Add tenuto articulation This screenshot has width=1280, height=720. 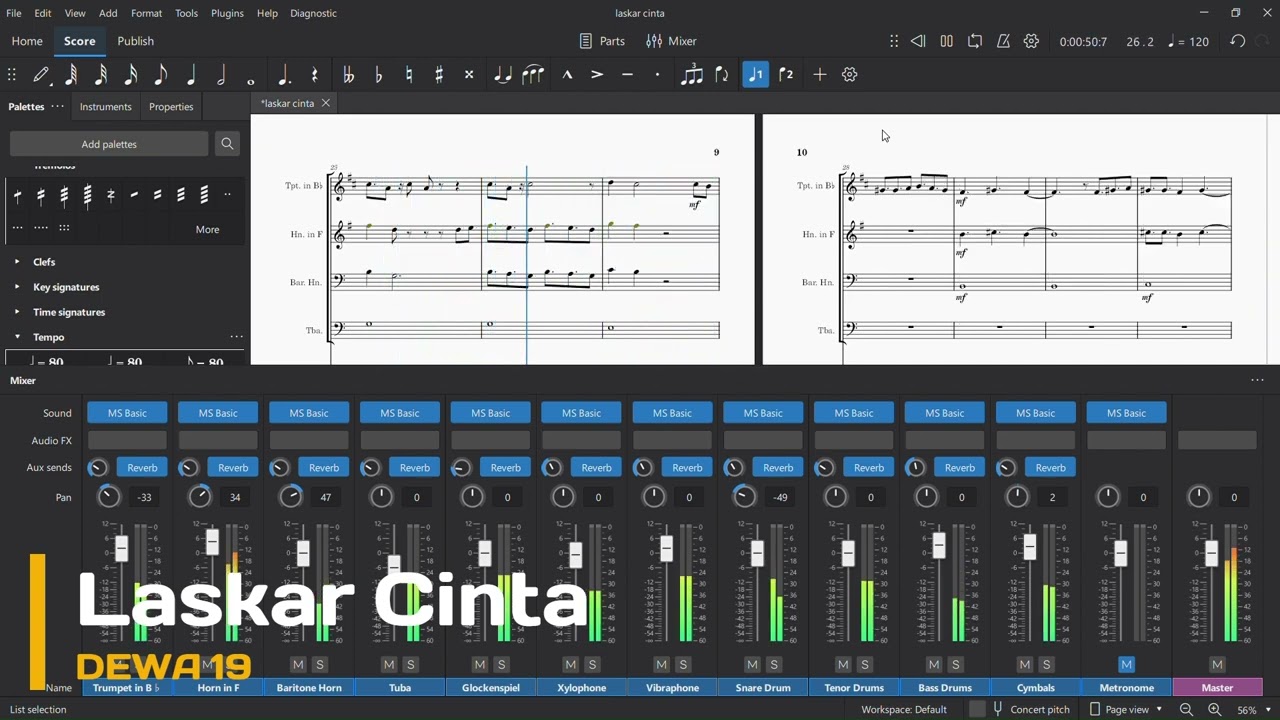tap(627, 75)
